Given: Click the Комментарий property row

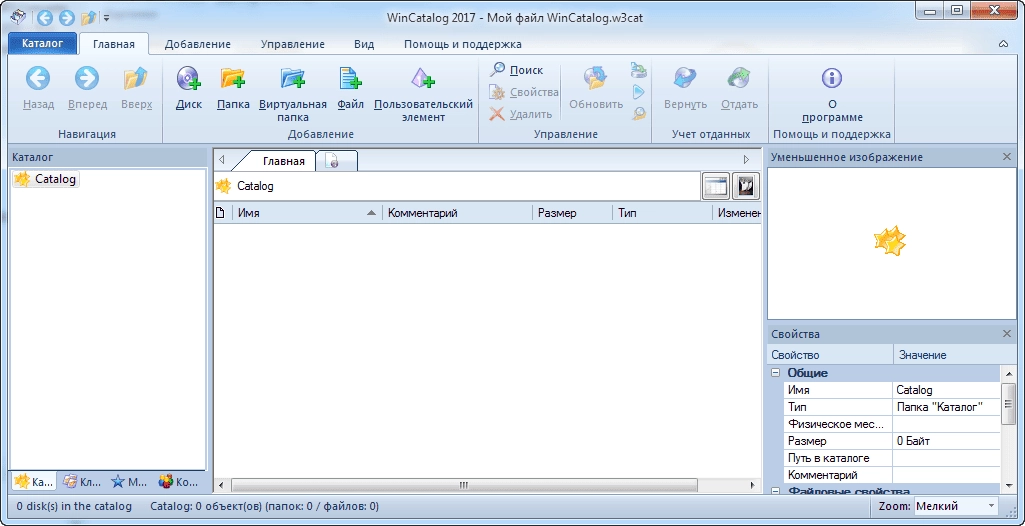Looking at the screenshot, I should click(892, 475).
